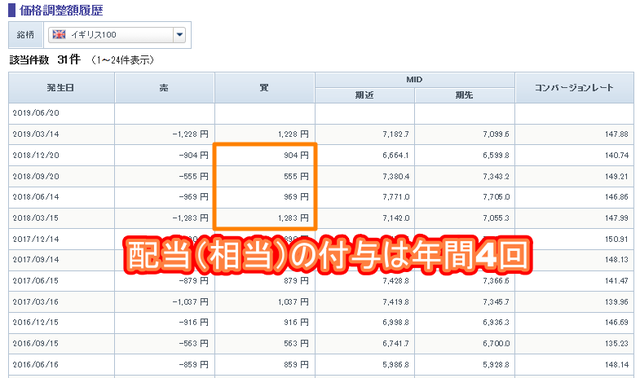
Task: Click the 期近 sub-column header
Action: point(364,95)
